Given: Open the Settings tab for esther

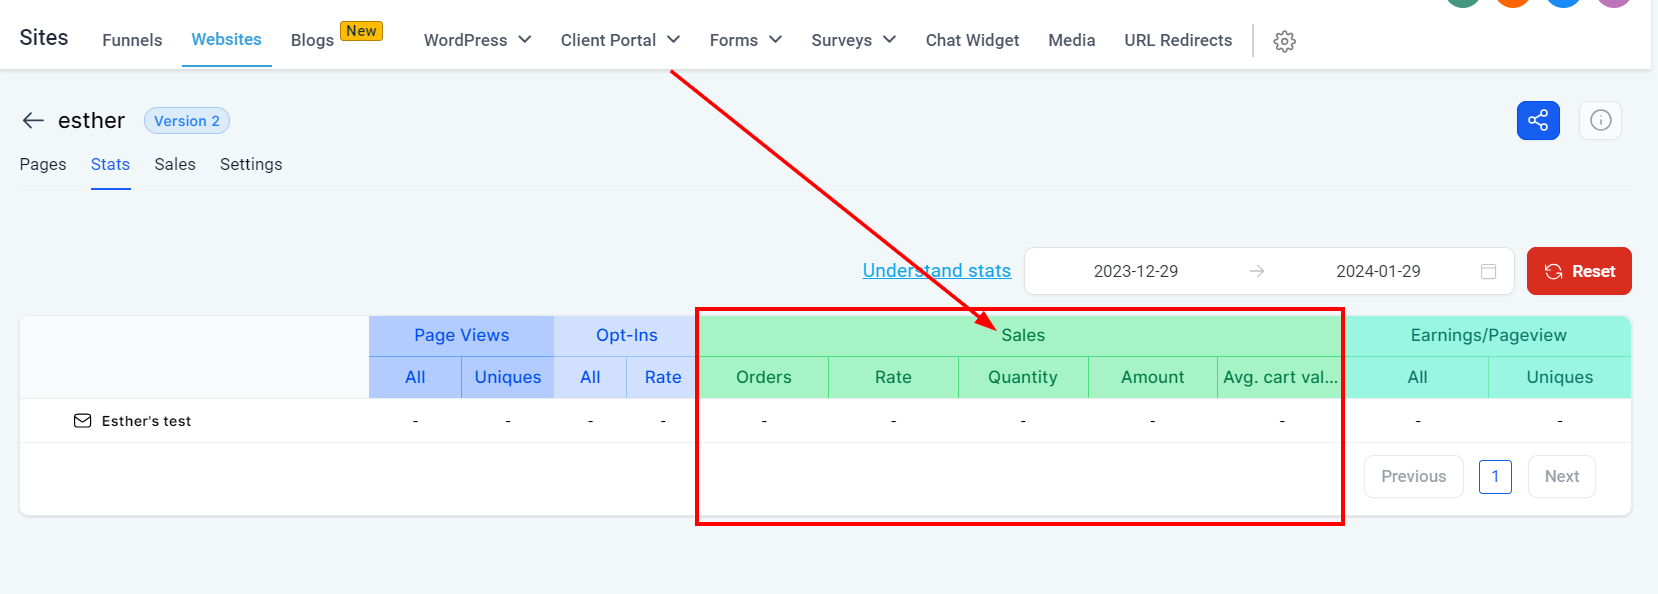Looking at the screenshot, I should click(251, 164).
